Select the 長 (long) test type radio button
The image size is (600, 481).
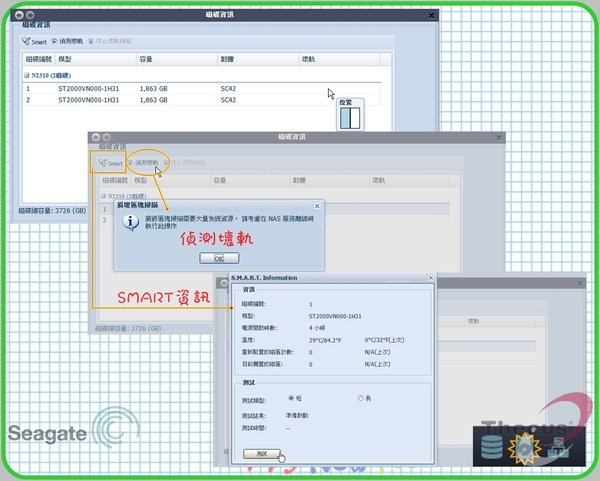pos(361,397)
